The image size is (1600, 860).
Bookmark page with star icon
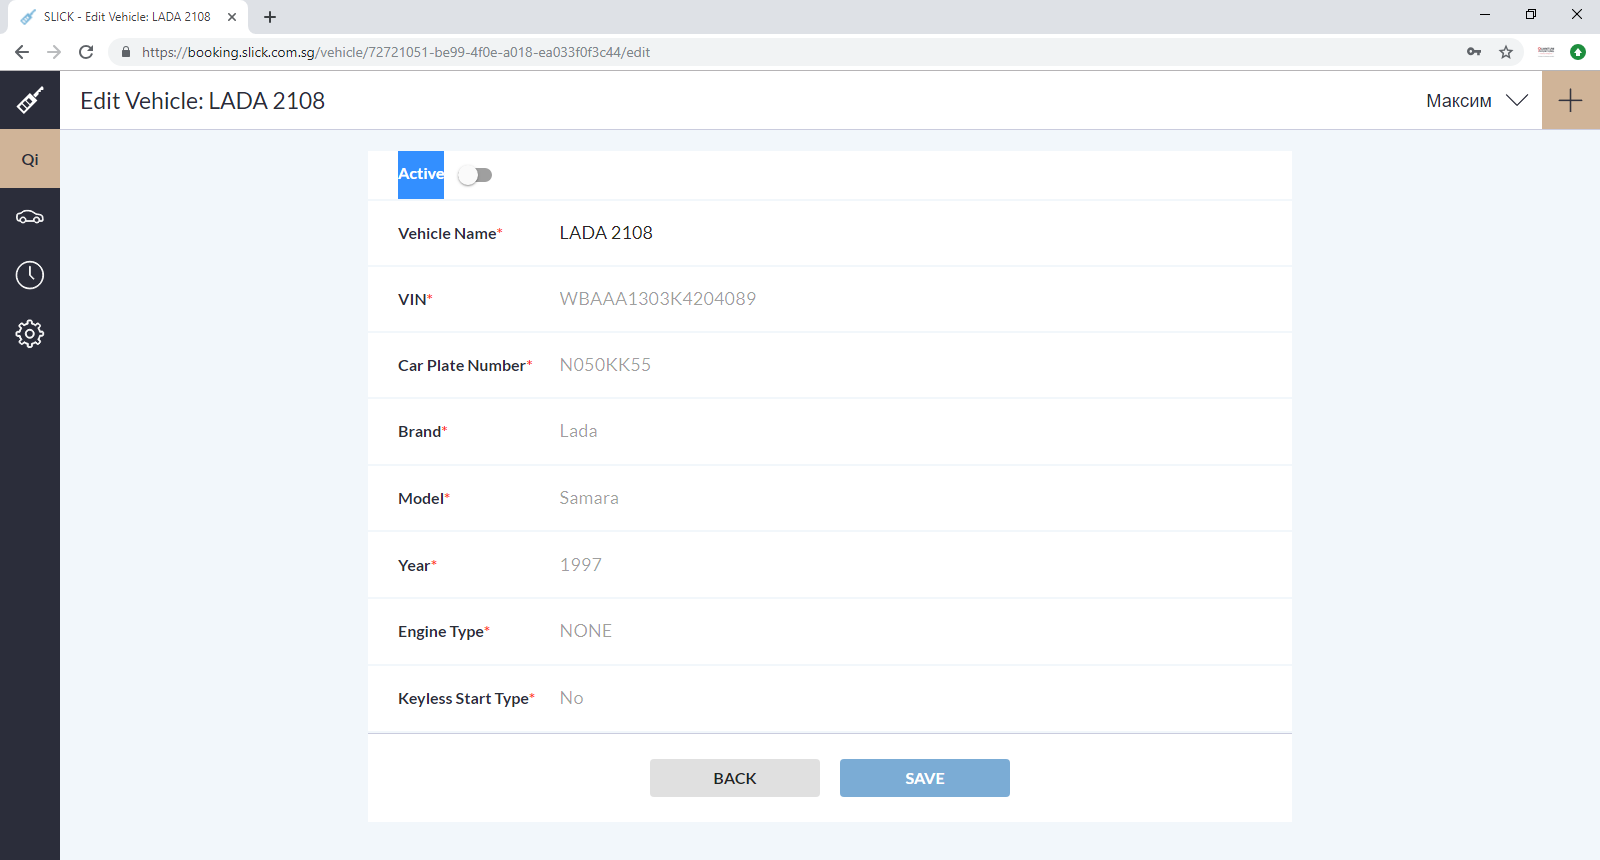pos(1506,52)
